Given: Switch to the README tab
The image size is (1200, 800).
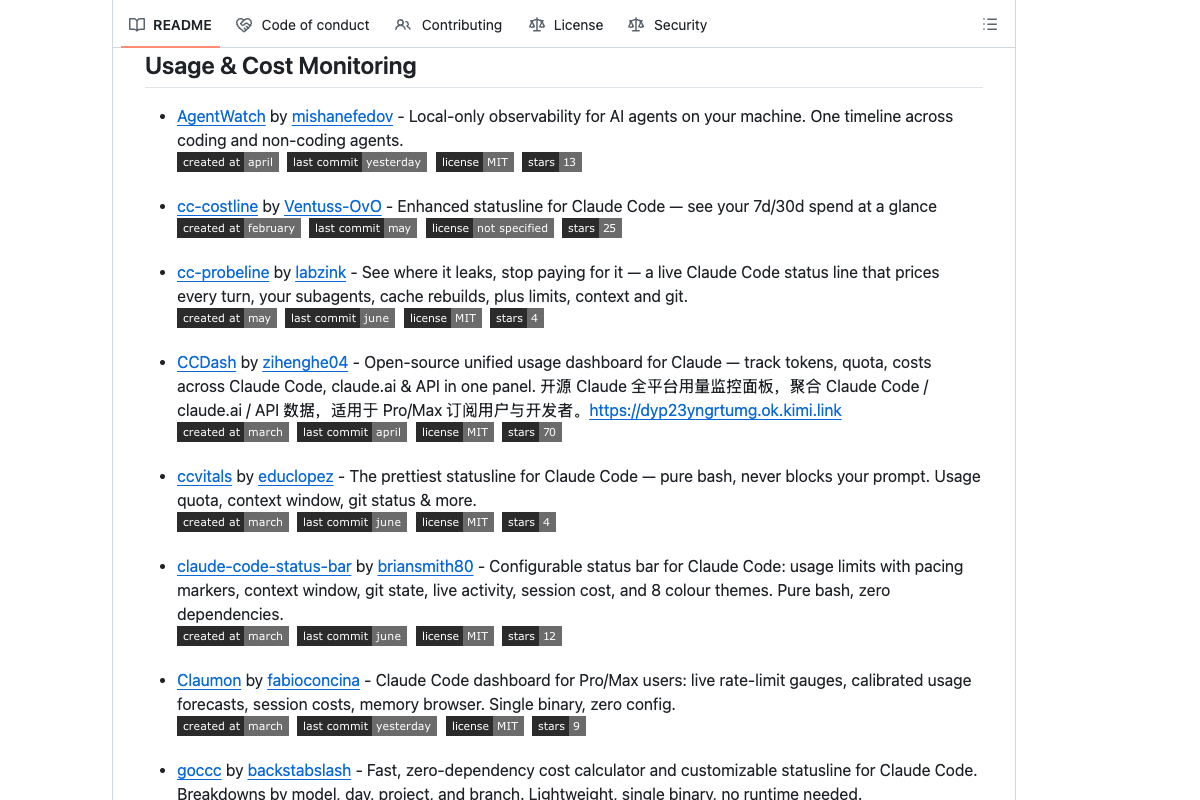Looking at the screenshot, I should point(170,25).
